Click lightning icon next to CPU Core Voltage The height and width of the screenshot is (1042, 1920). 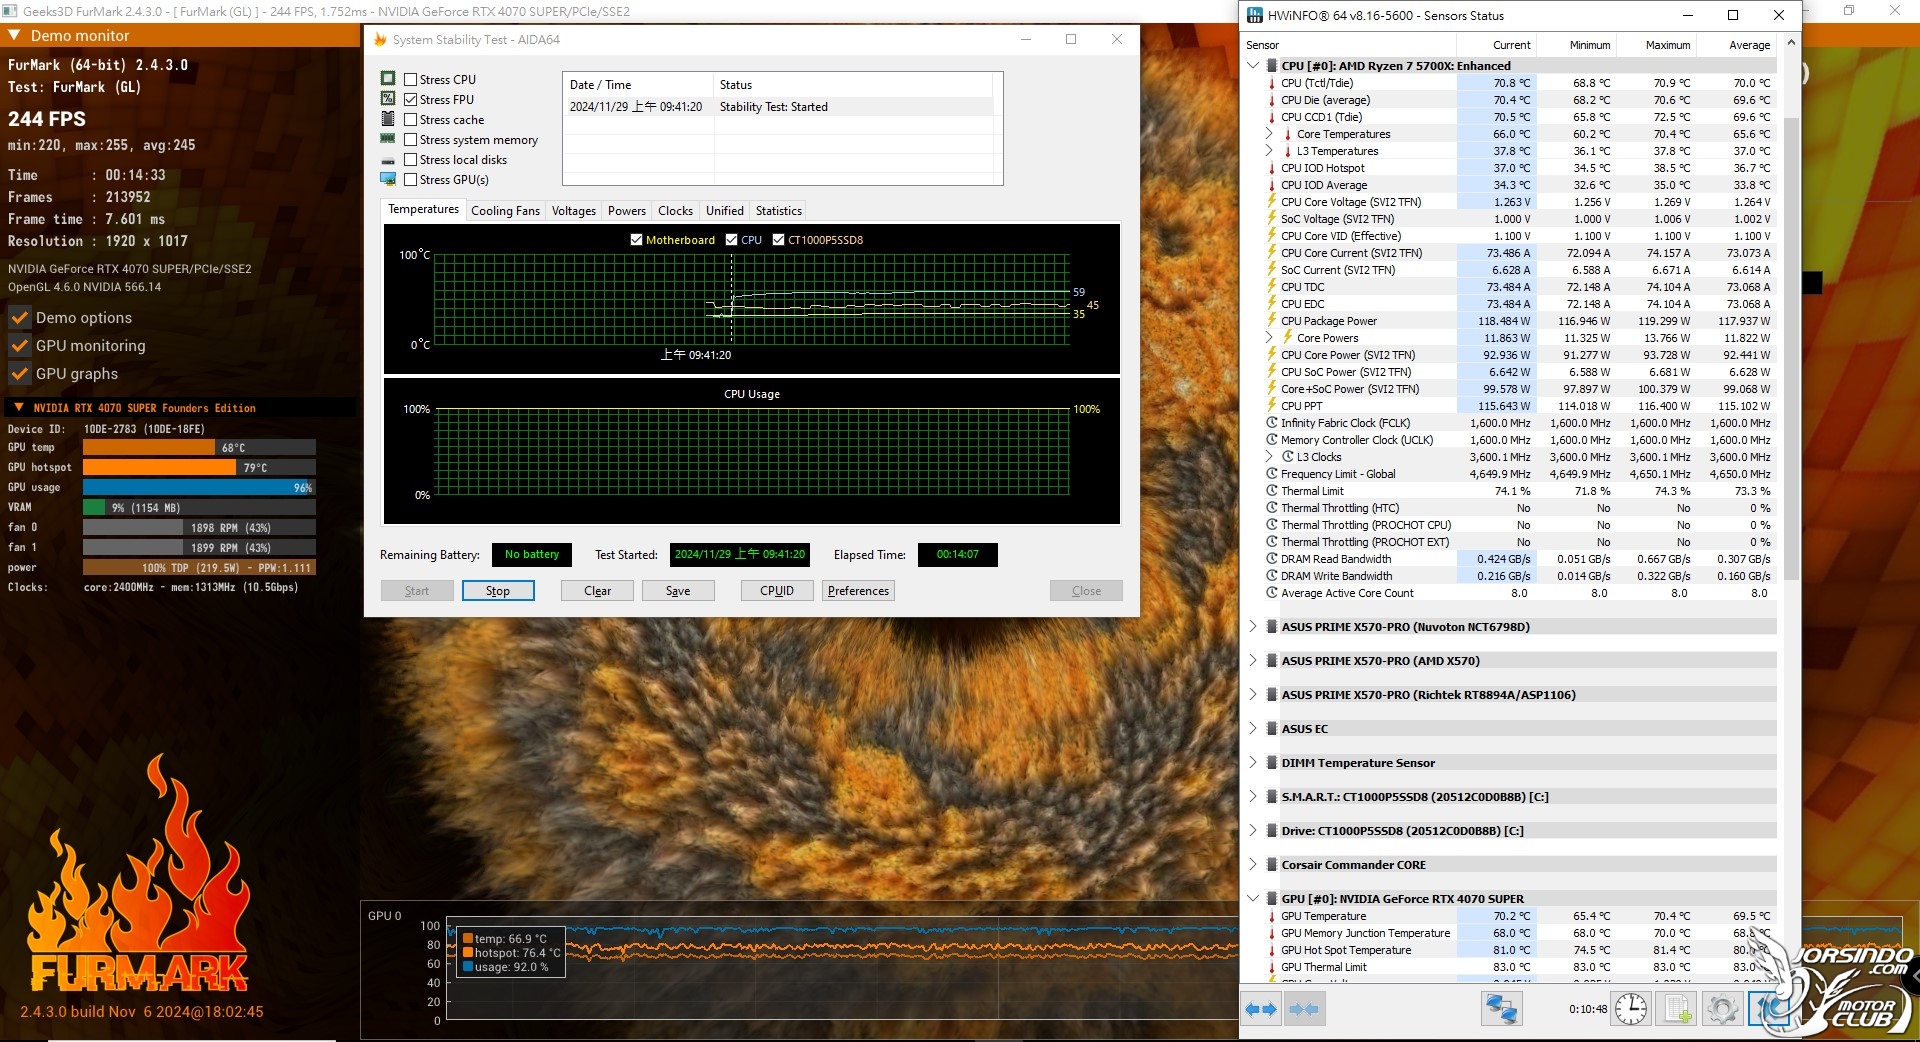(x=1272, y=202)
